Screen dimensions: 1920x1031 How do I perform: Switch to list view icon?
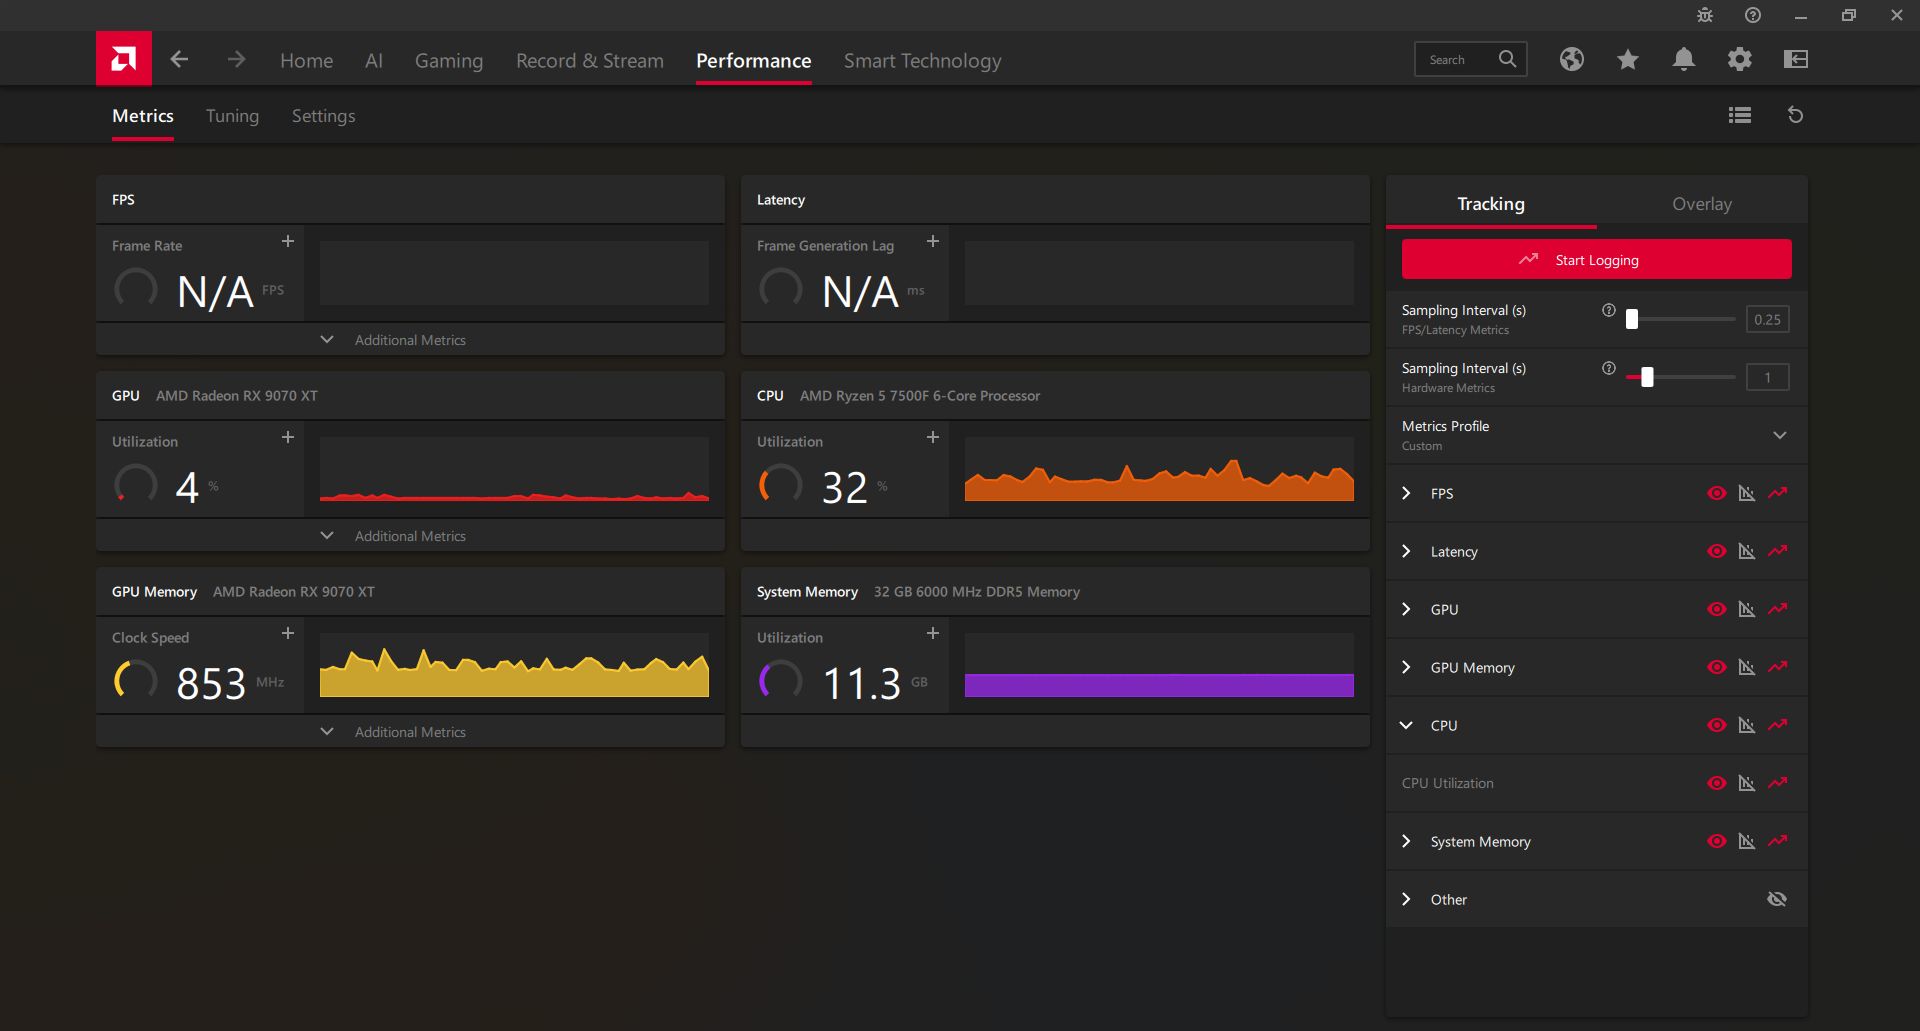[x=1740, y=115]
